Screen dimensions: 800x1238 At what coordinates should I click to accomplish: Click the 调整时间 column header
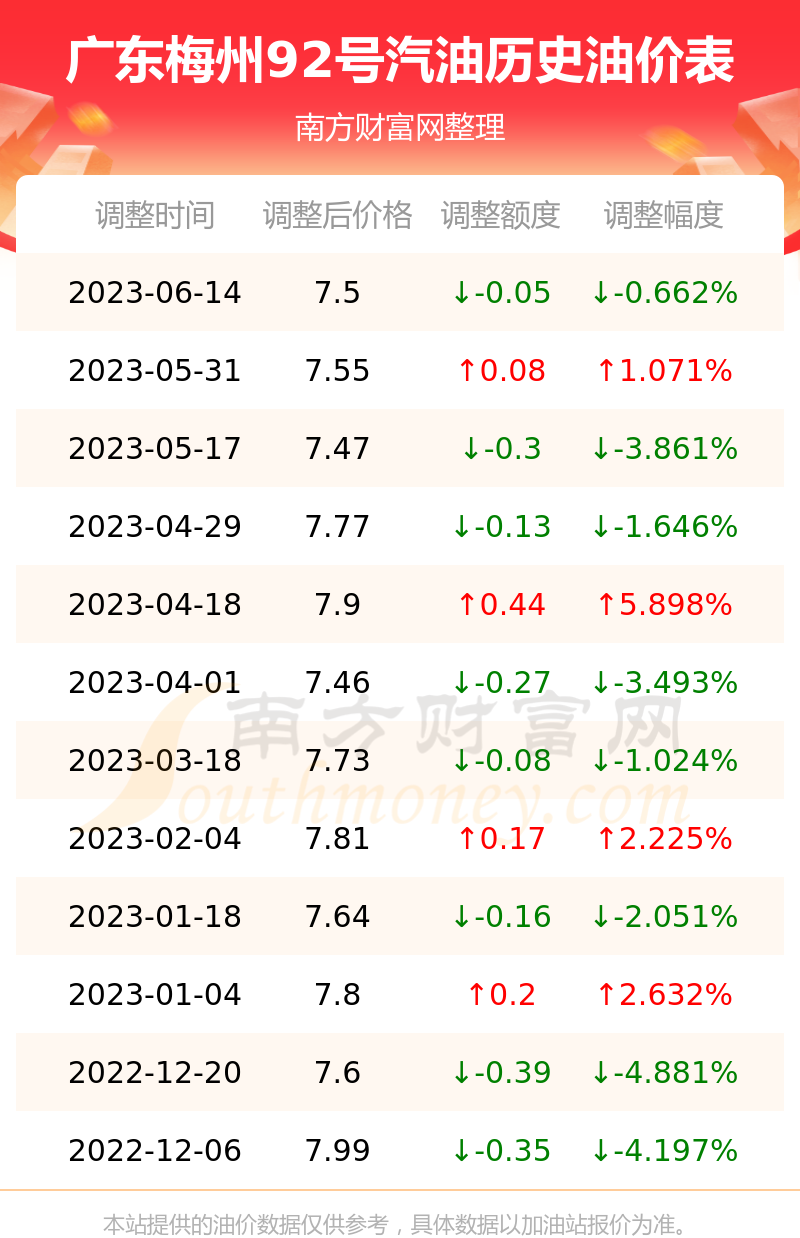click(155, 215)
